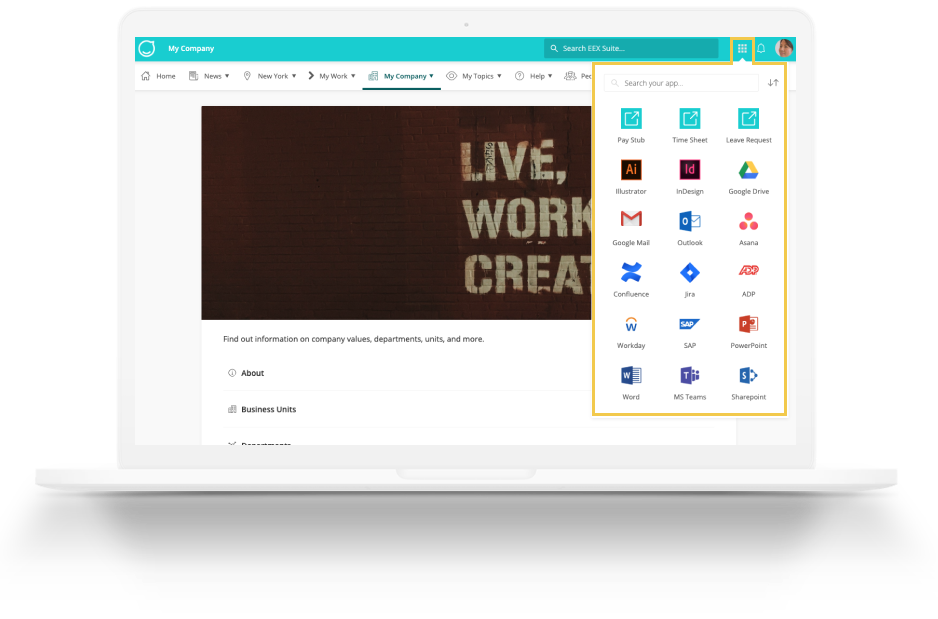Click the Search your app field
The height and width of the screenshot is (619, 938).
point(681,83)
